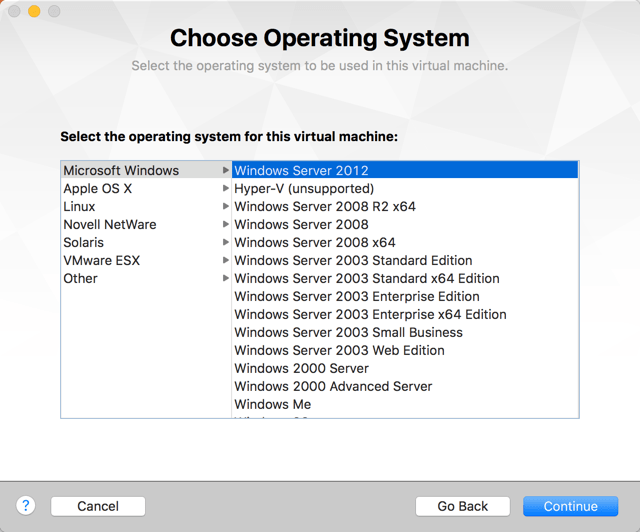Choose Windows Me from the list
The width and height of the screenshot is (640, 532).
coord(273,405)
